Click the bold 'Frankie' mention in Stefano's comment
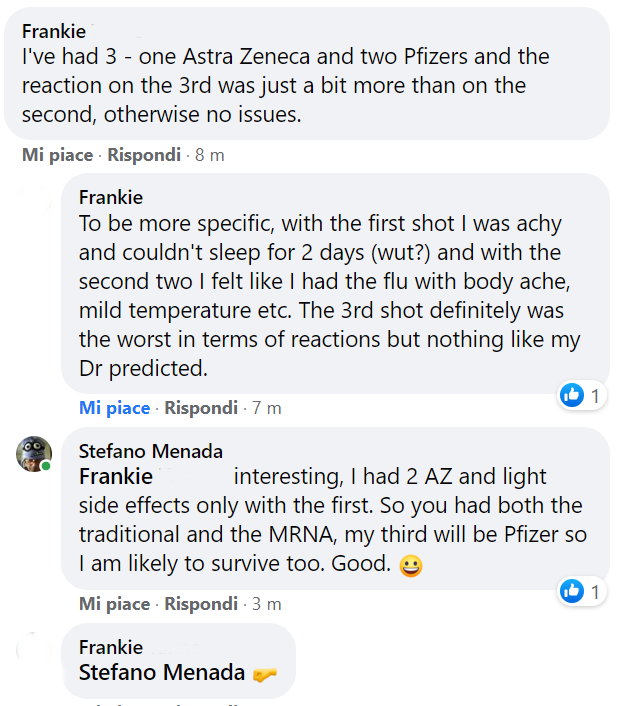Viewport: 618px width, 706px height. click(x=116, y=476)
